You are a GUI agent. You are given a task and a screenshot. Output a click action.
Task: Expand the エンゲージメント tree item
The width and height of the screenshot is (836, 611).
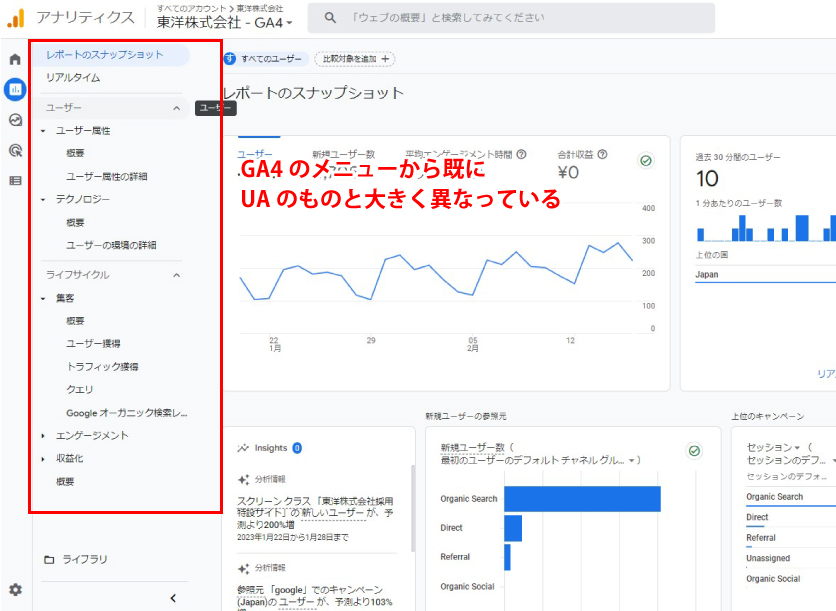[x=43, y=436]
